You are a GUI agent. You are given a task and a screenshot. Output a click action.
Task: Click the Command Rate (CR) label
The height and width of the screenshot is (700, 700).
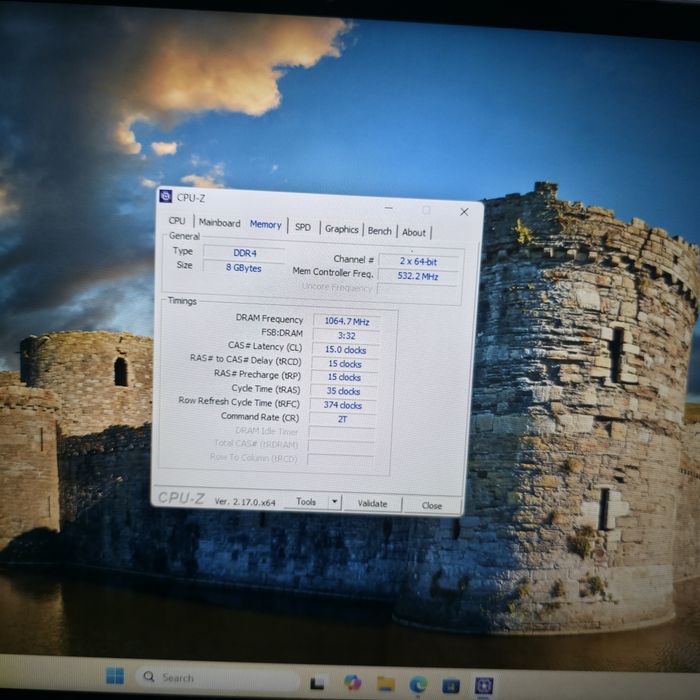[260, 417]
